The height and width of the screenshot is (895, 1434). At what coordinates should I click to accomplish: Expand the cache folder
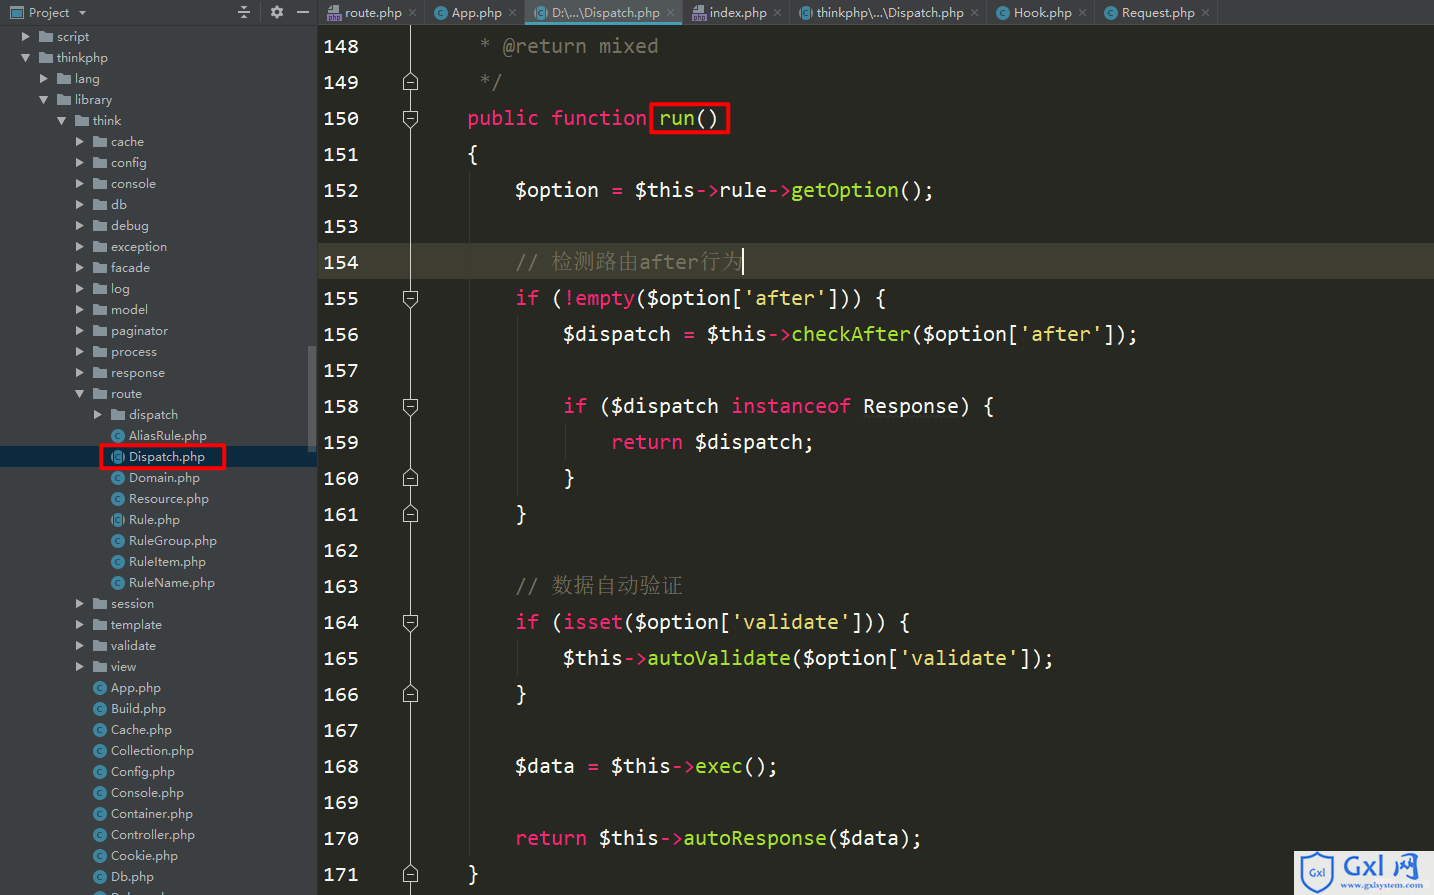pos(80,141)
